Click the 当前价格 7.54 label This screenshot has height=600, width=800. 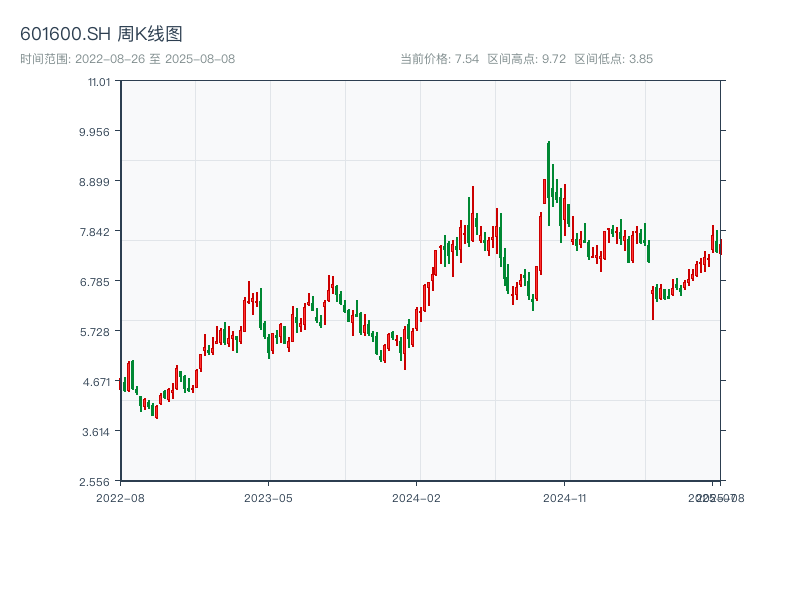pyautogui.click(x=439, y=59)
